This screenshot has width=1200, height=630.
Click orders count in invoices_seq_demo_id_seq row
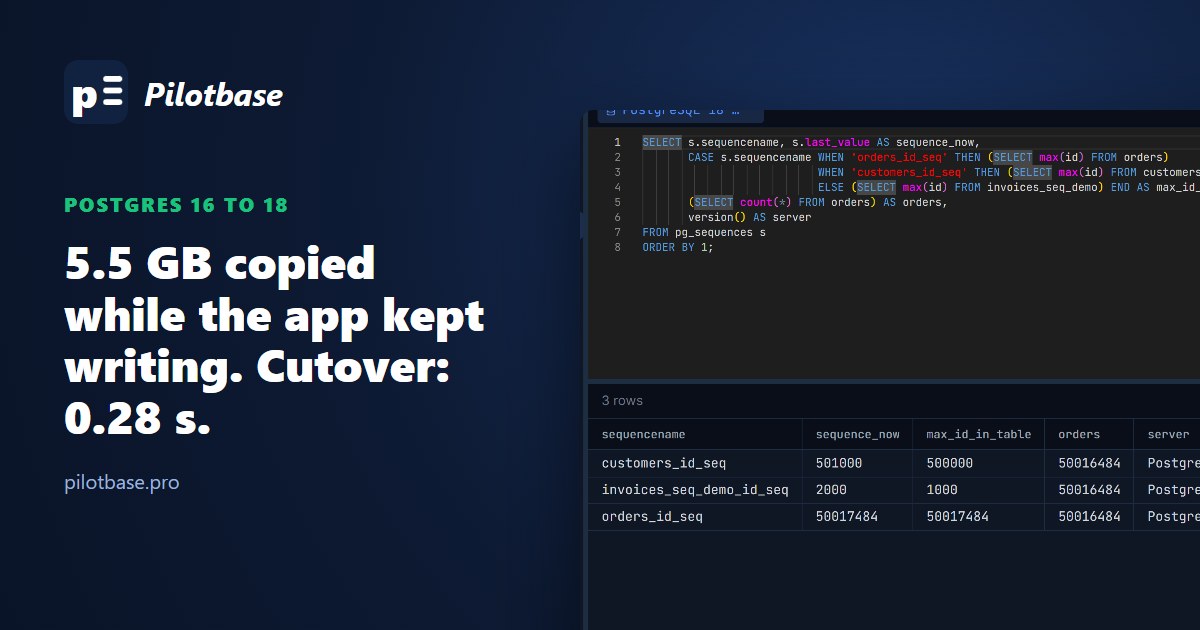tap(1088, 490)
